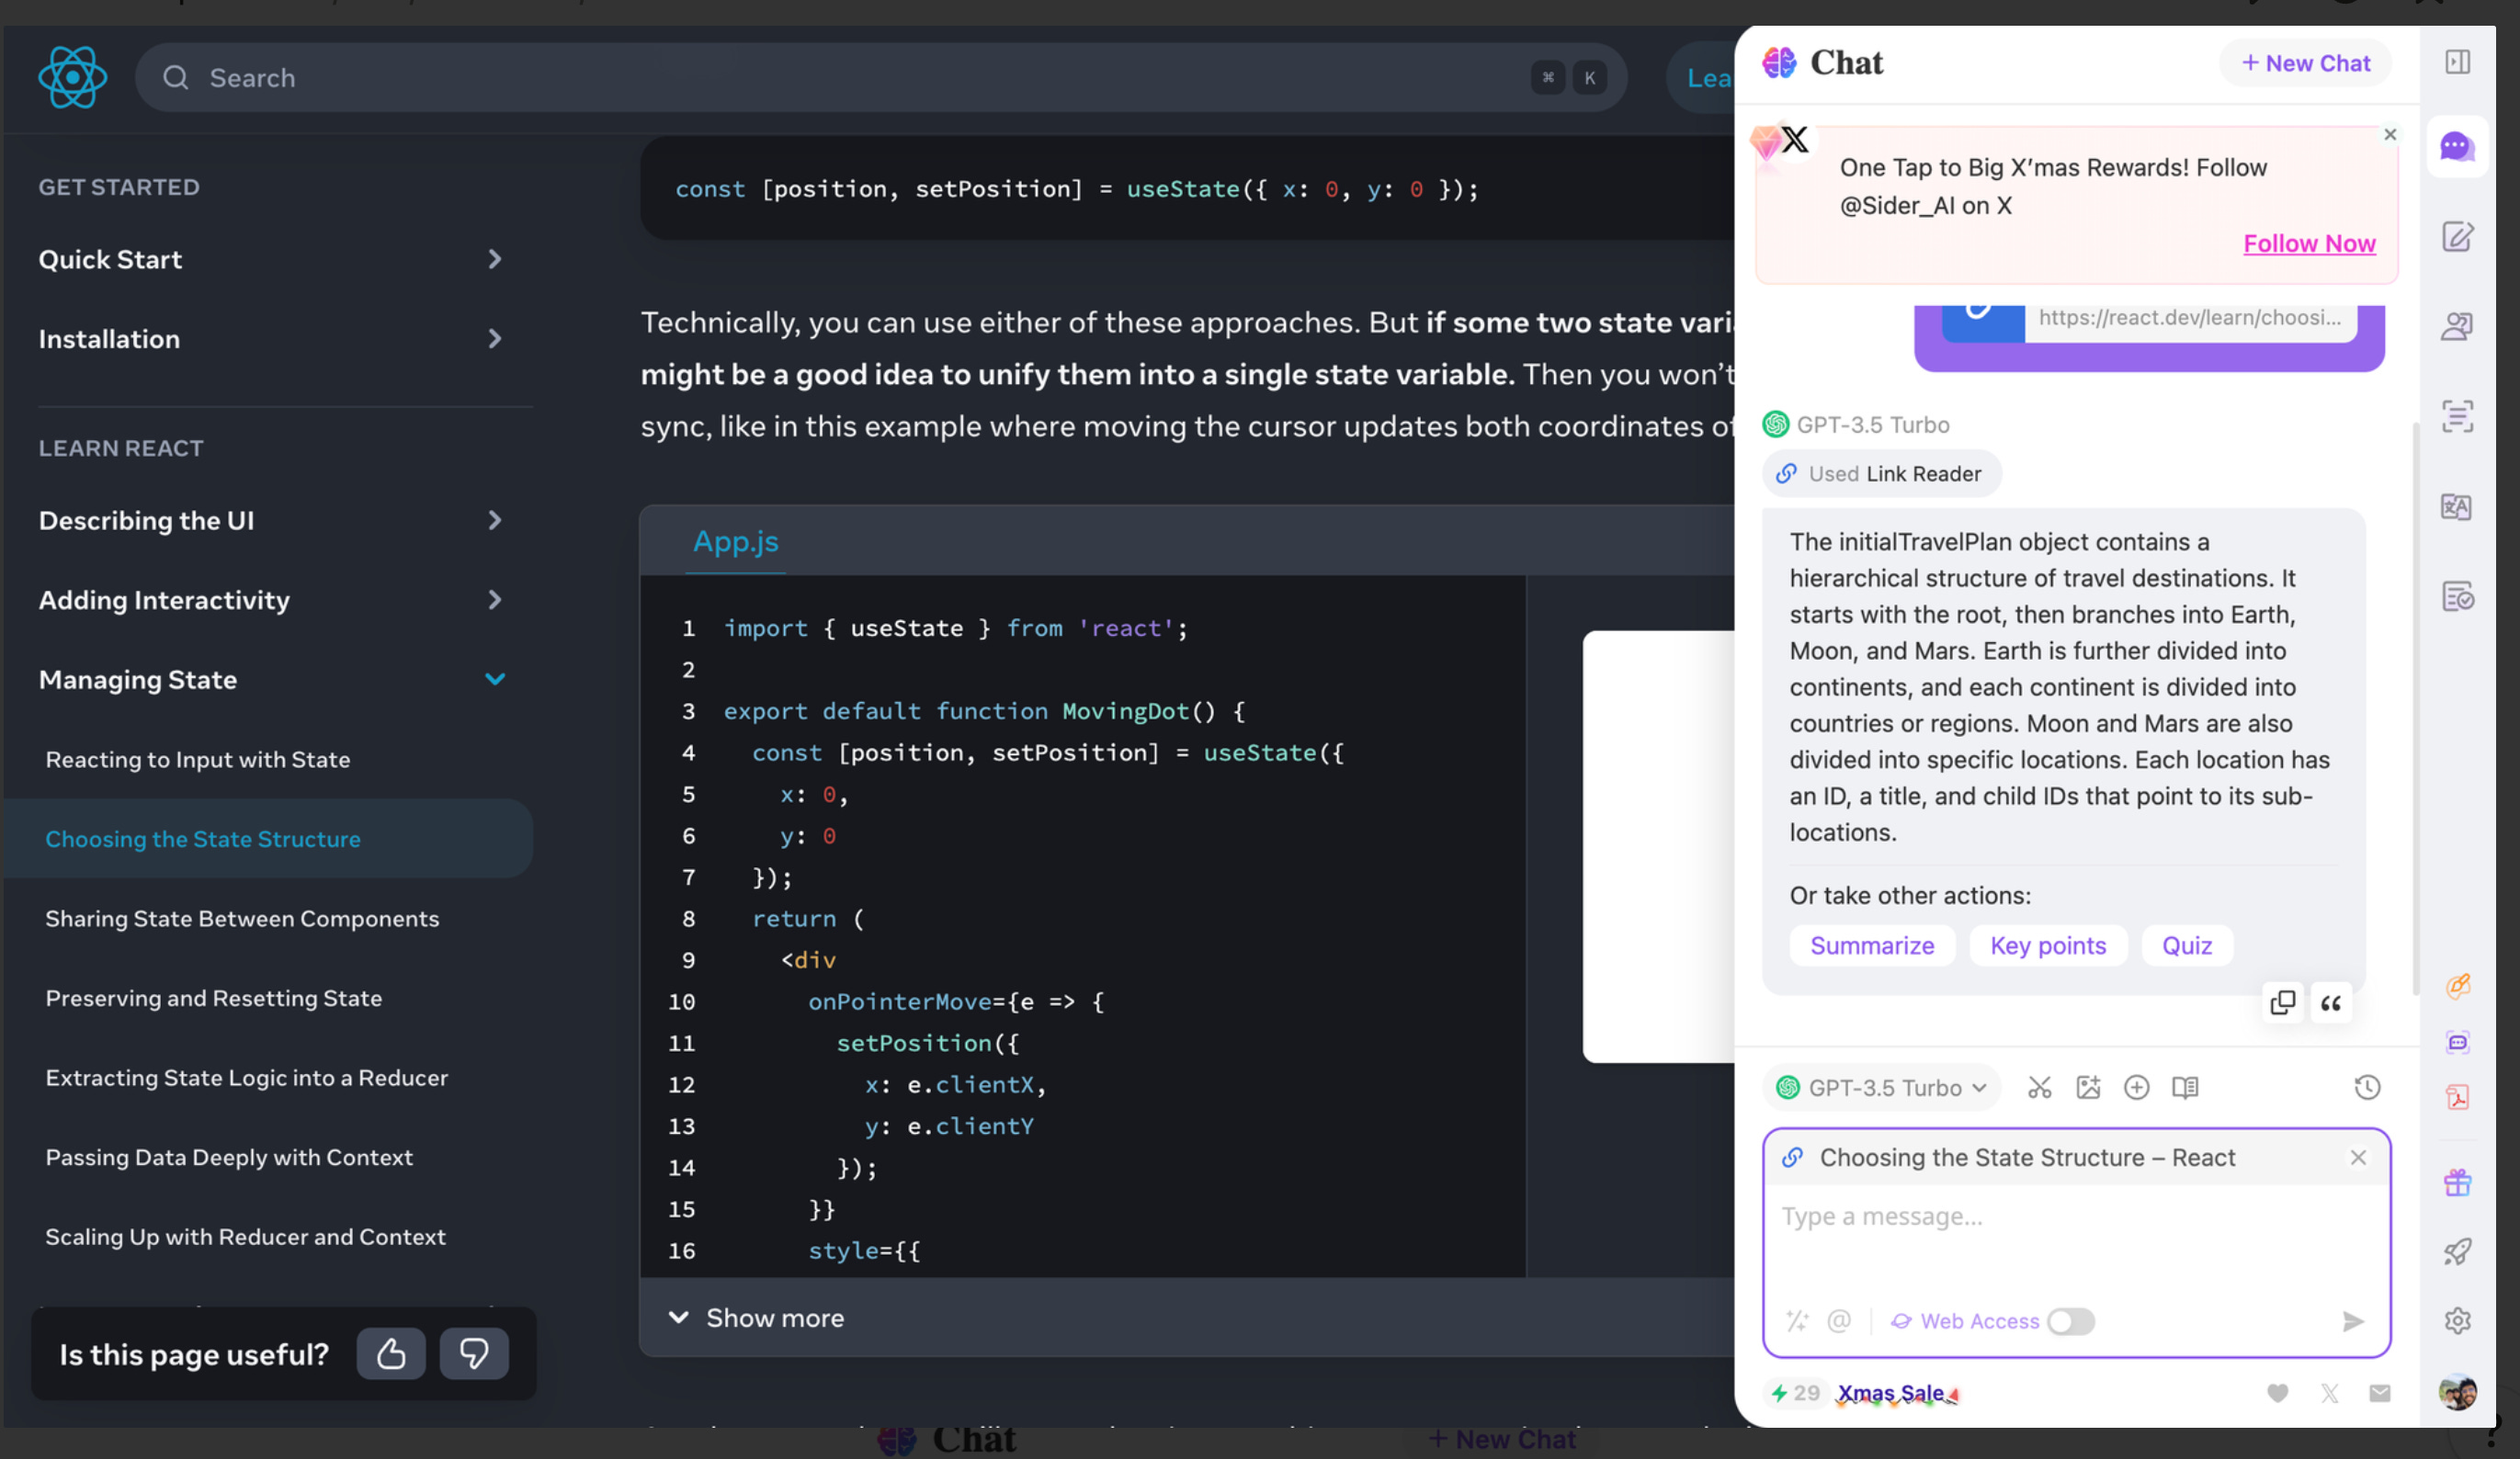
Task: Click the Summarize action button
Action: pos(1871,945)
